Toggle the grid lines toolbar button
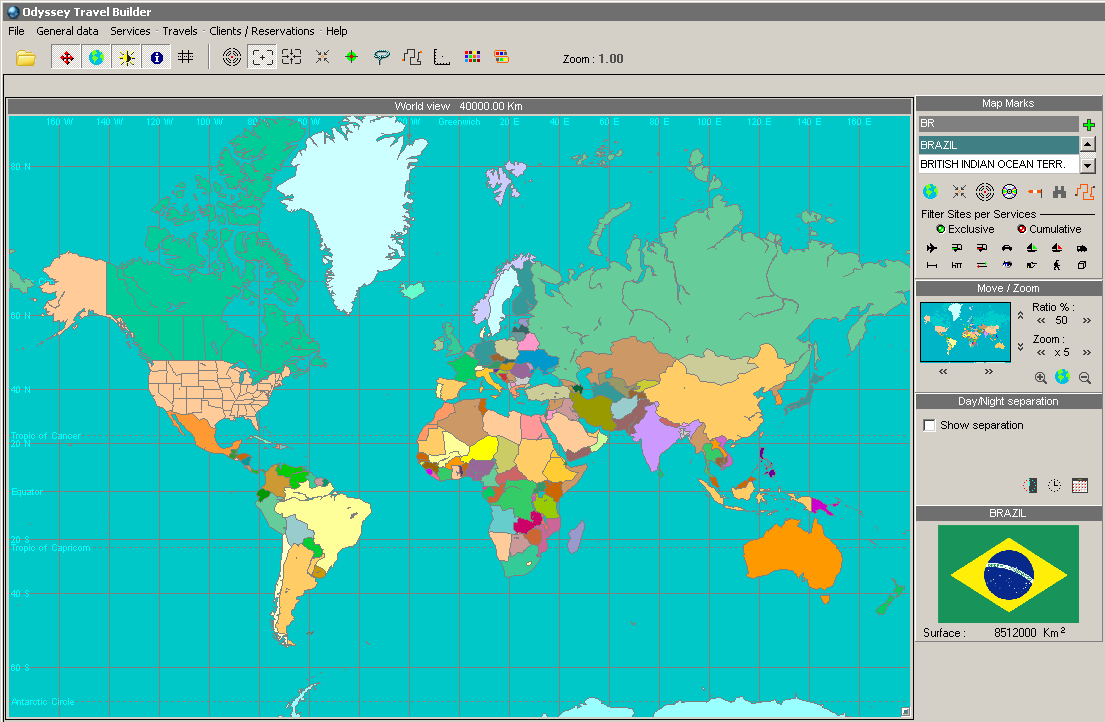 (x=186, y=58)
